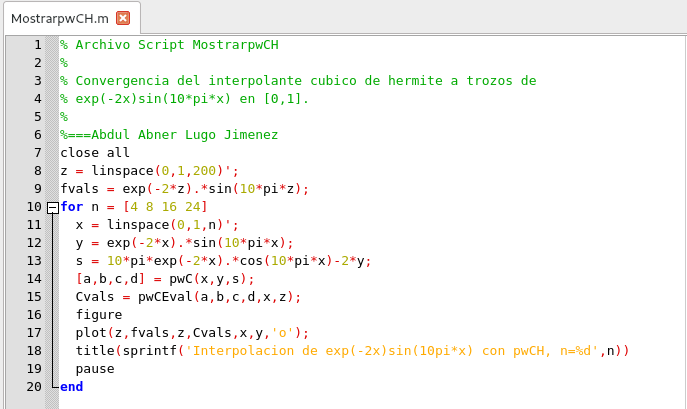Click the 'figure' command

[x=99, y=314]
